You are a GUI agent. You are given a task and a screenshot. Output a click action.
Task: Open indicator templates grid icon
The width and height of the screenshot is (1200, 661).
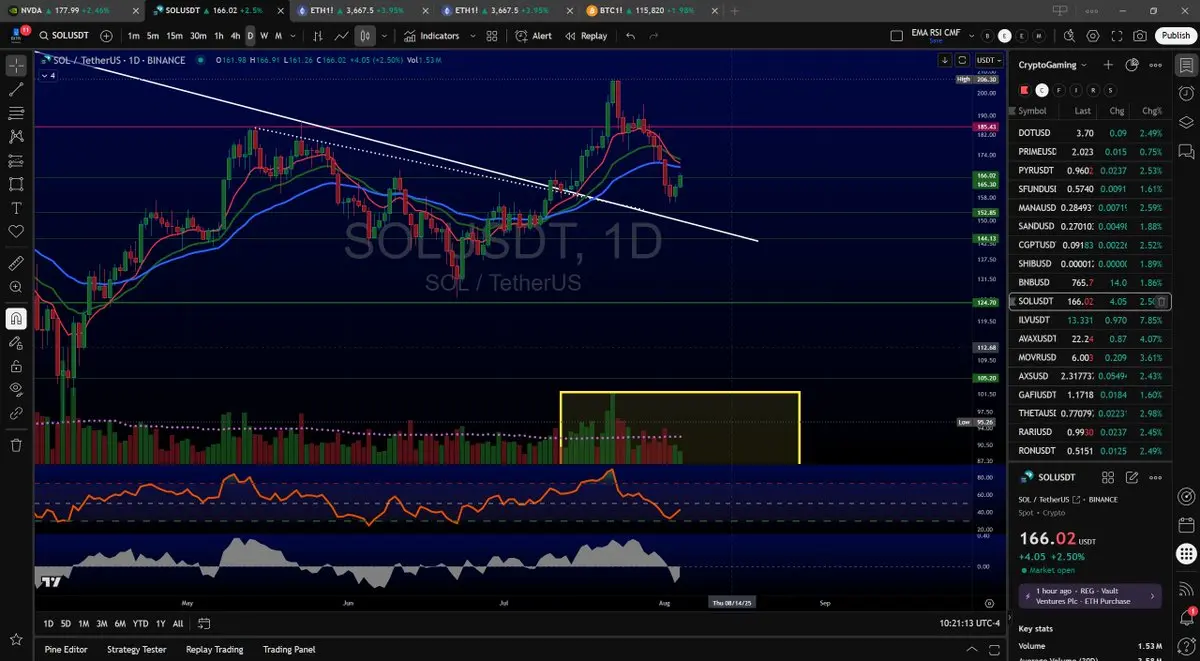[492, 36]
